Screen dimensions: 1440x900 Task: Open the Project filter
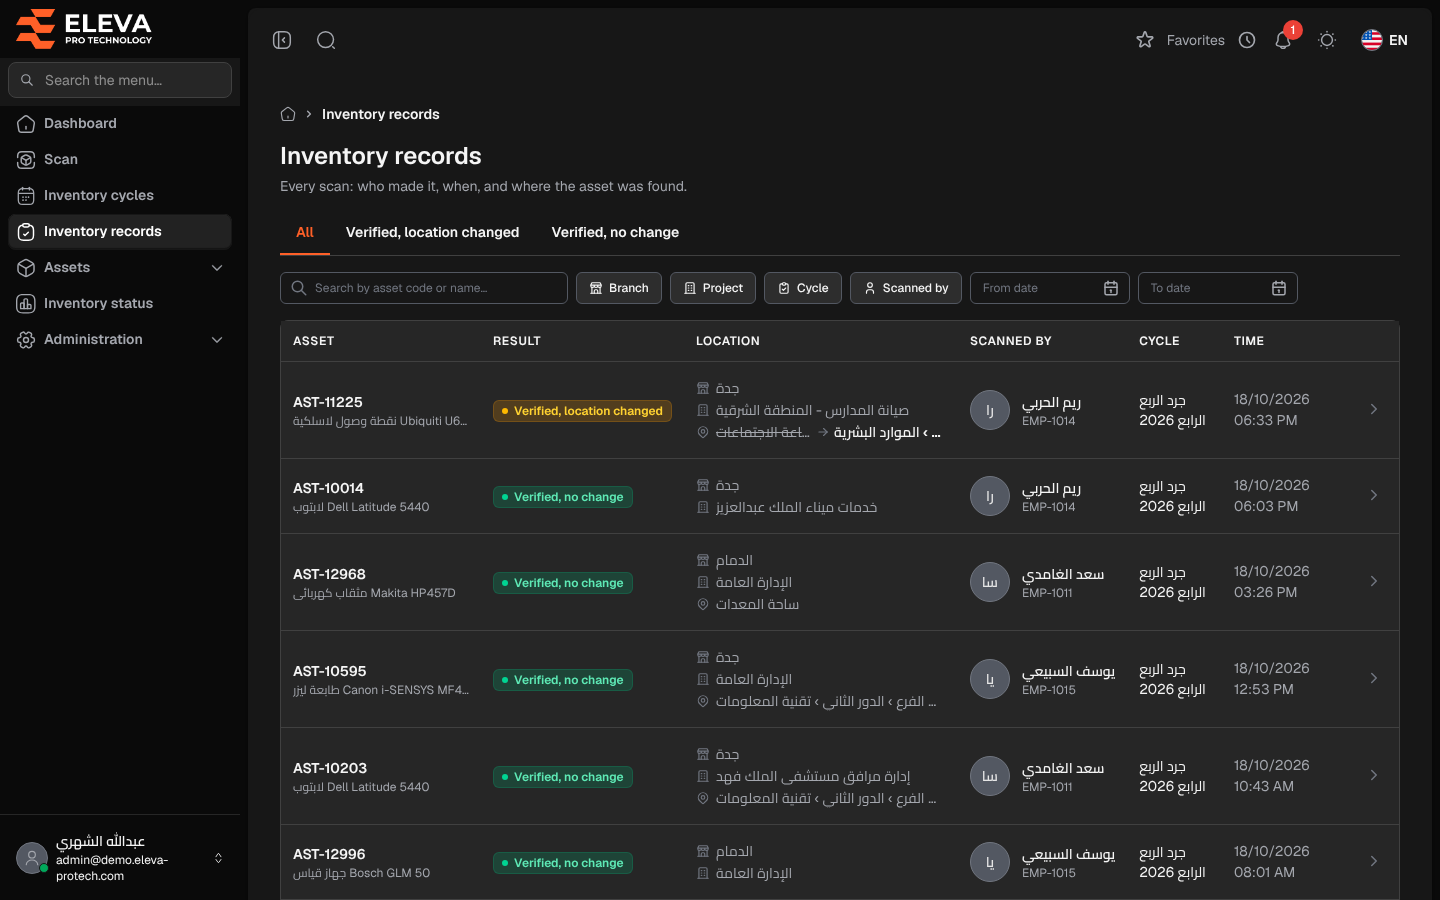click(x=713, y=288)
